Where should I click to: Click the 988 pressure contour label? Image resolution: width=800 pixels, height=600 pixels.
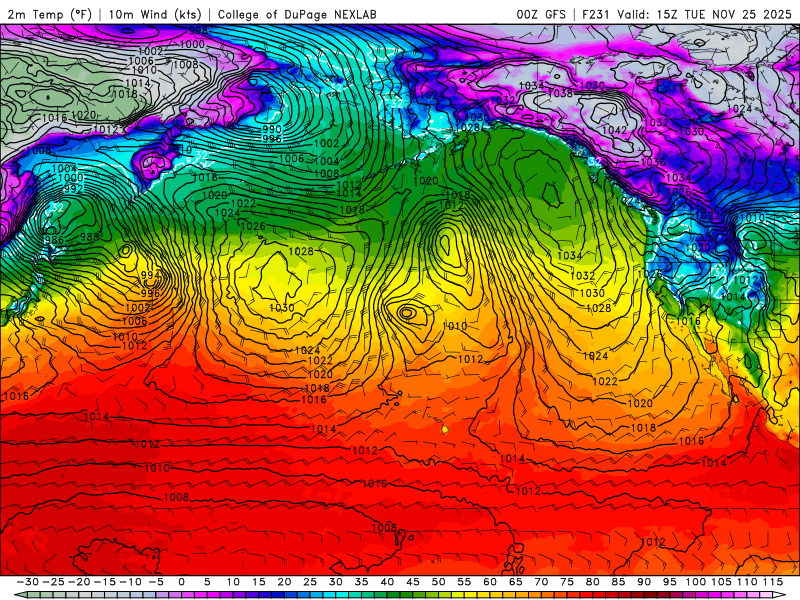click(x=89, y=237)
